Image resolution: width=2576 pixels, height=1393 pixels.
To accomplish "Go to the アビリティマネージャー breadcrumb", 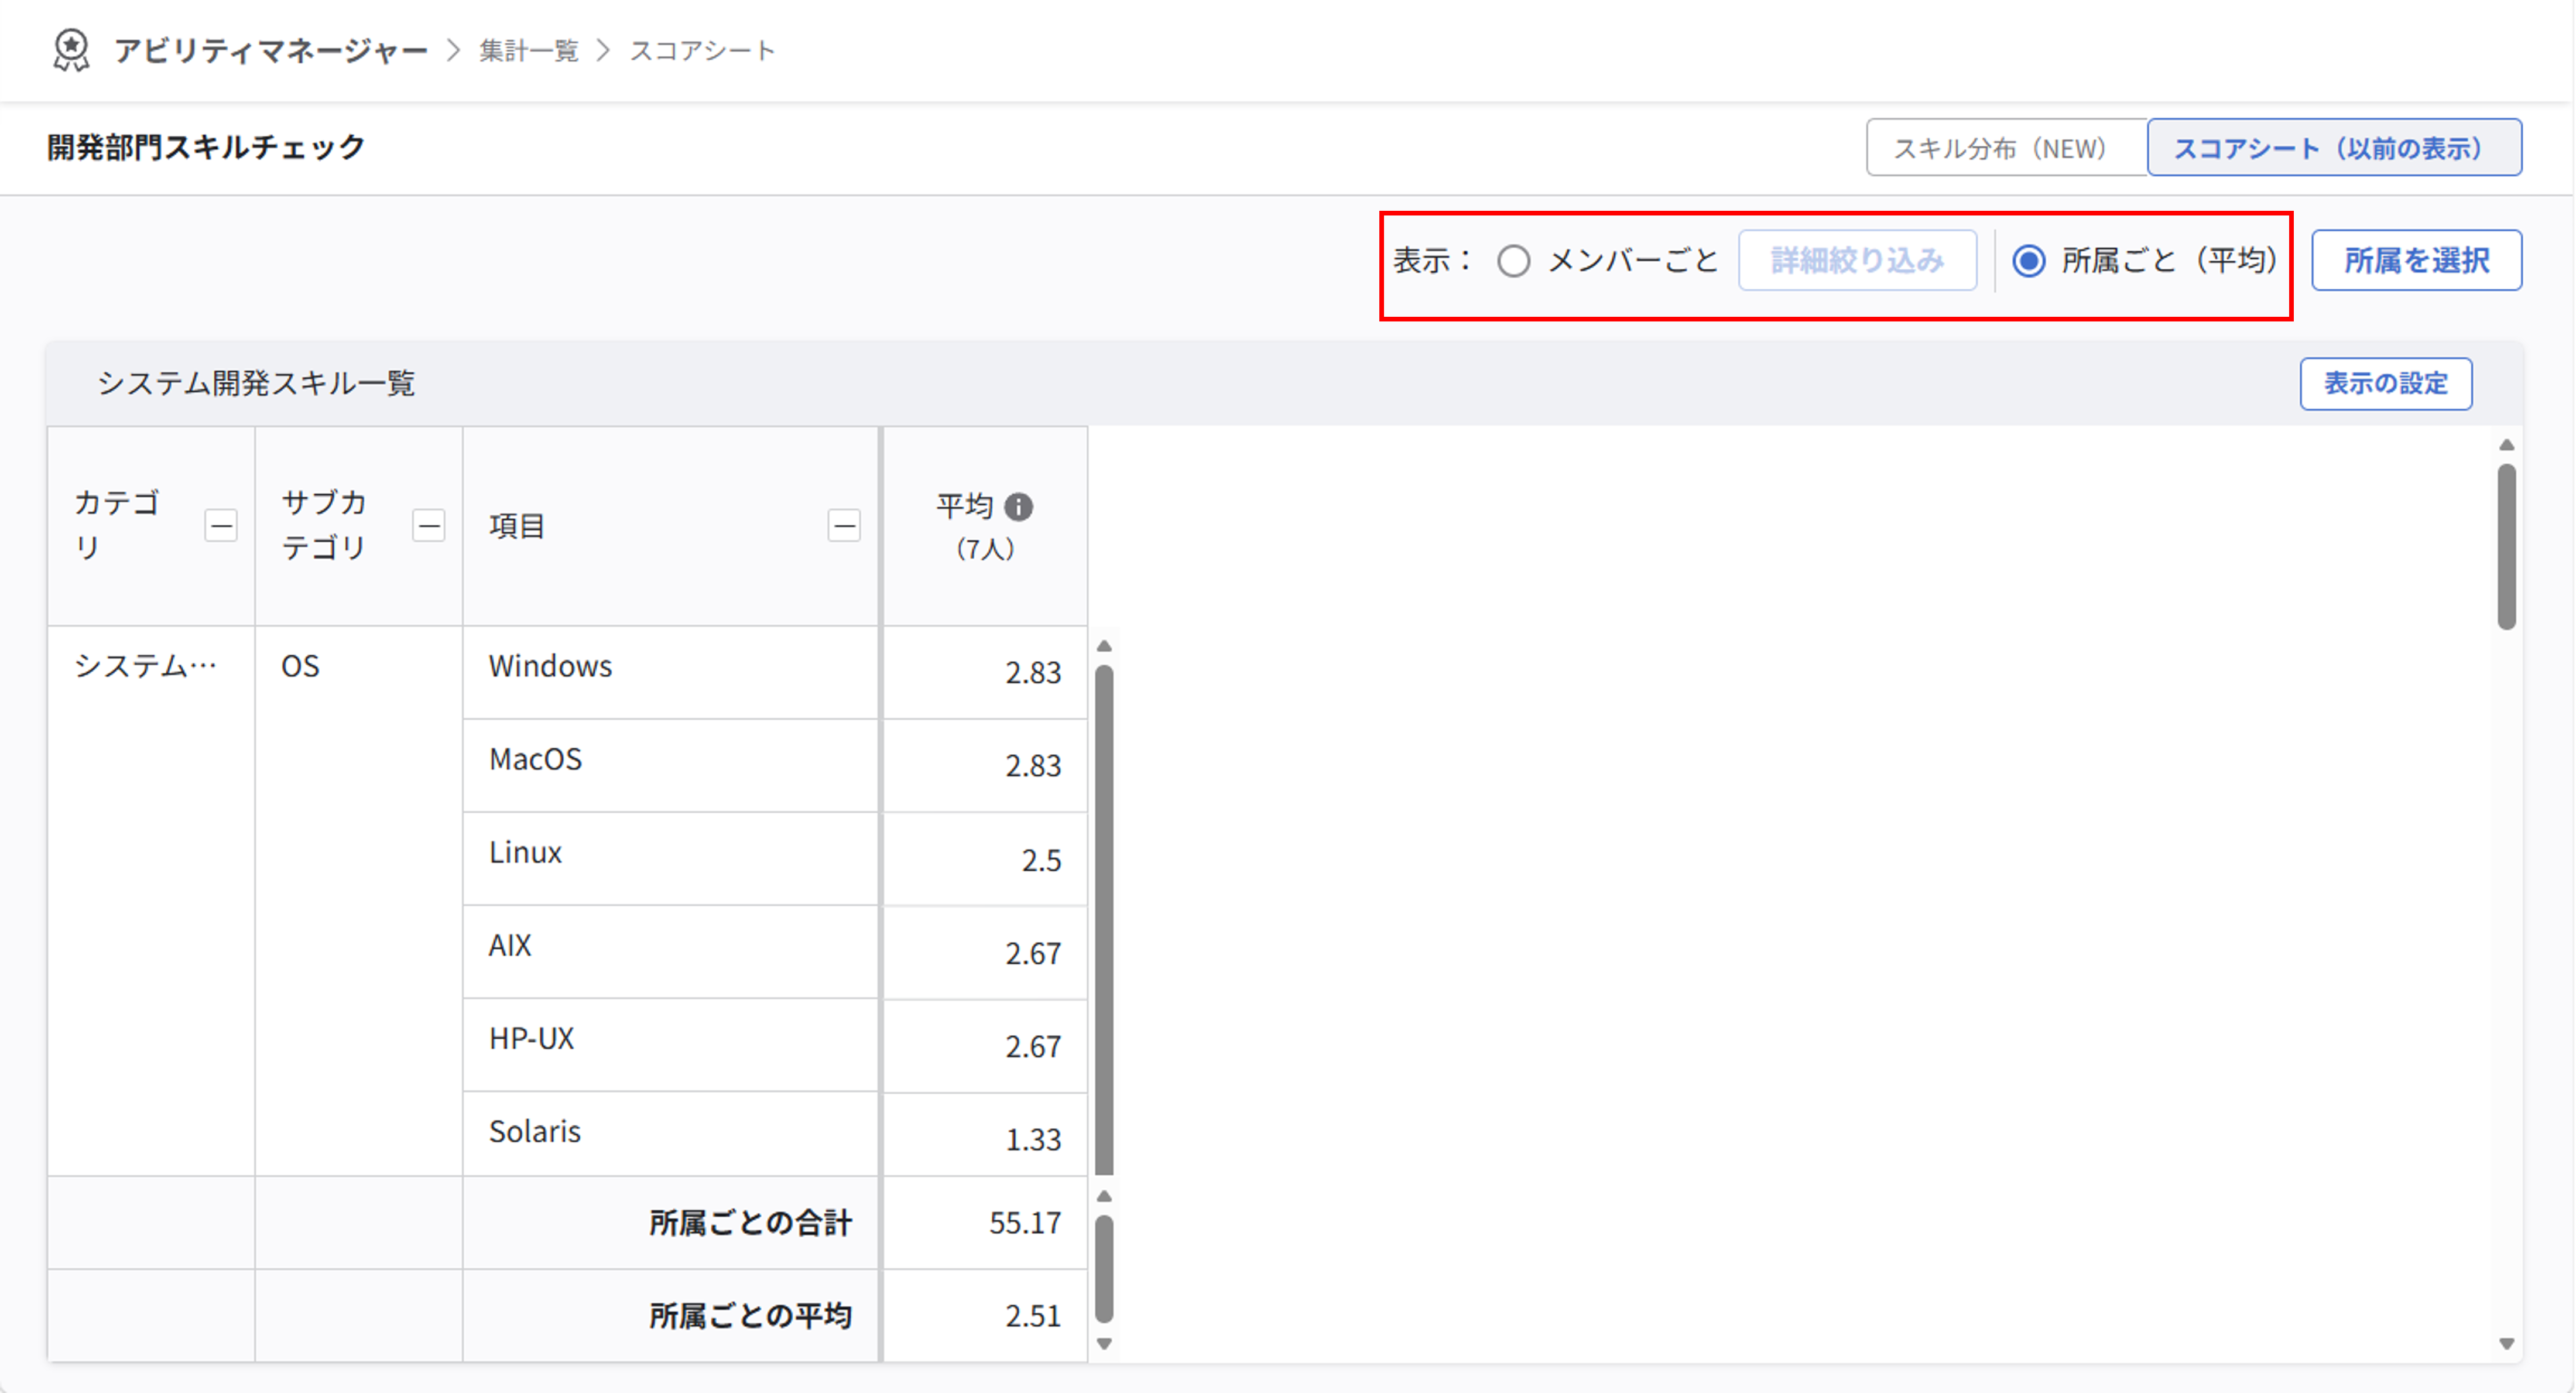I will click(270, 51).
